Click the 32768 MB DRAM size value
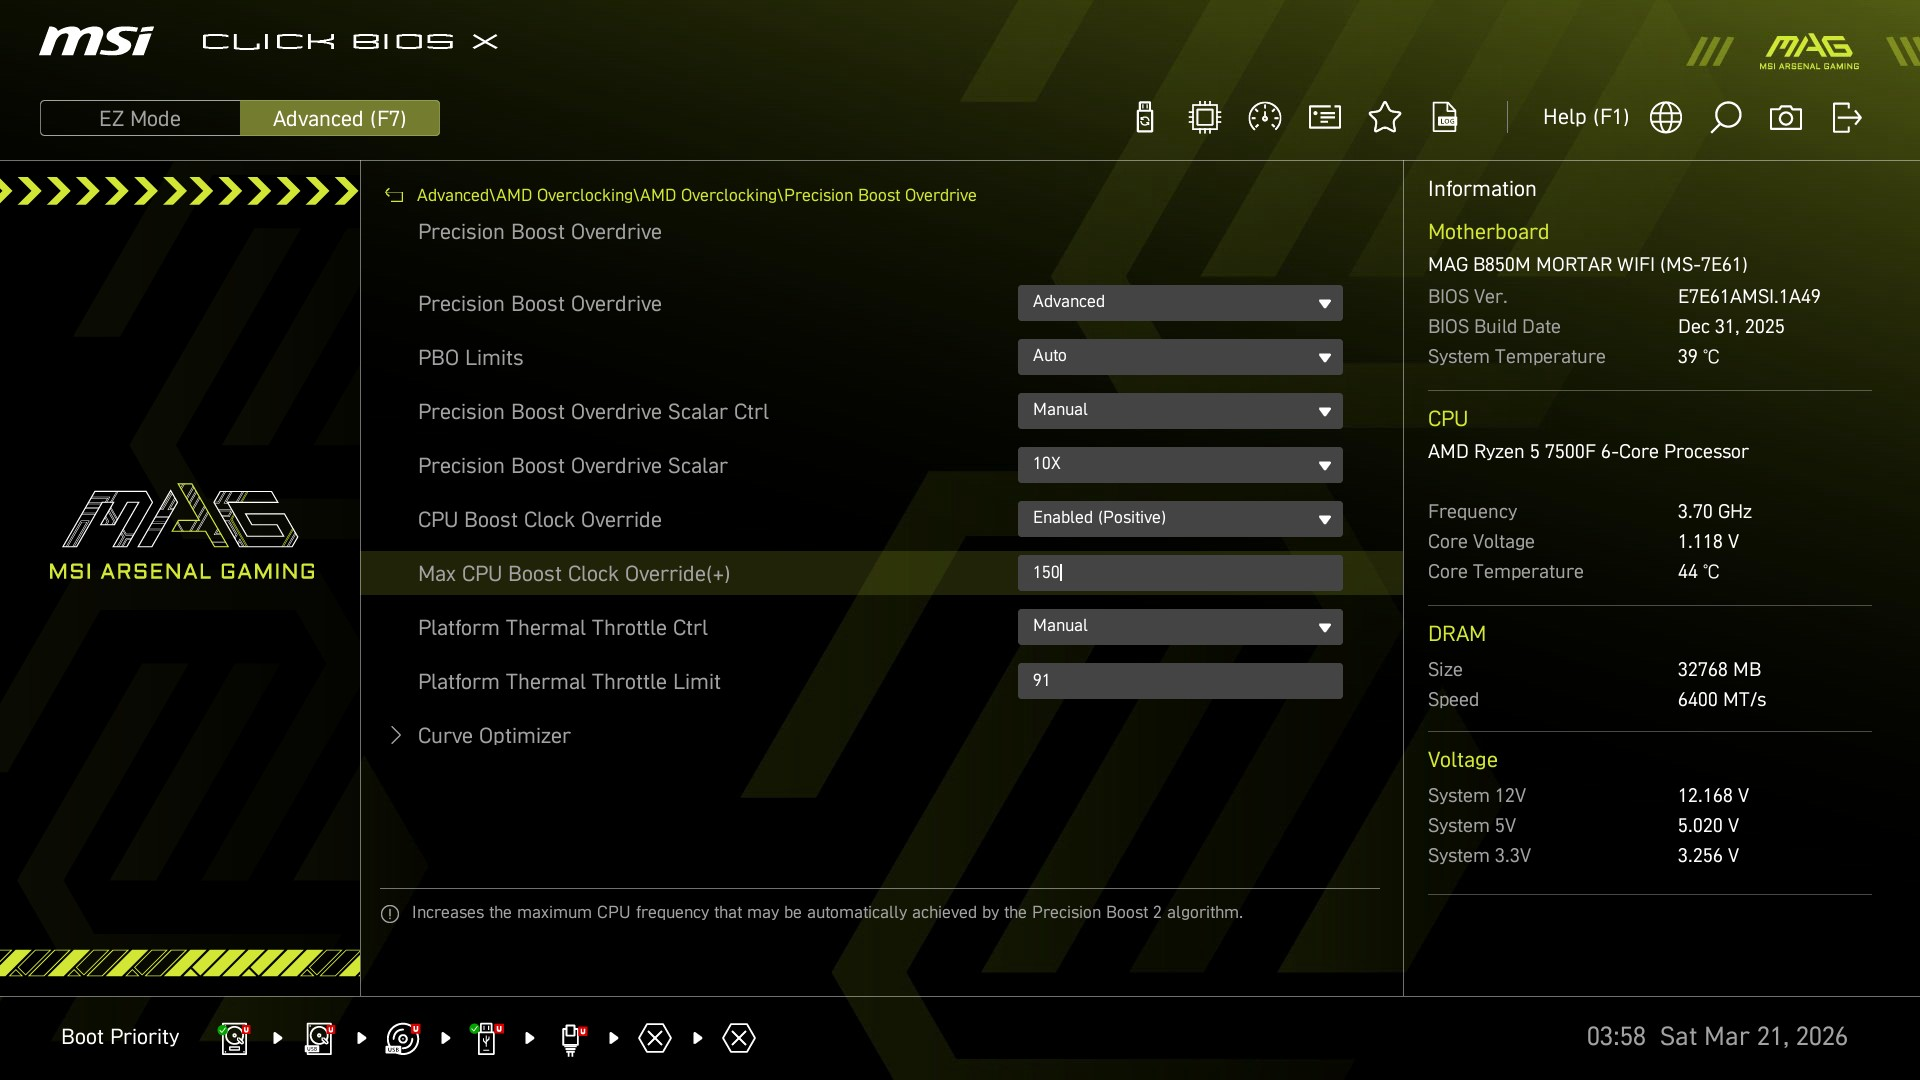 click(1719, 670)
